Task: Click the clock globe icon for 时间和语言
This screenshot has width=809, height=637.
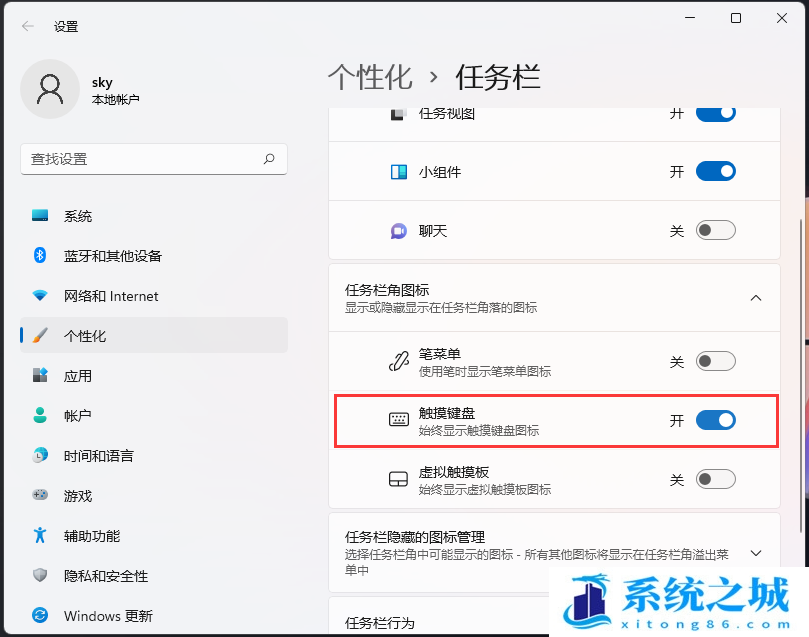Action: point(40,455)
